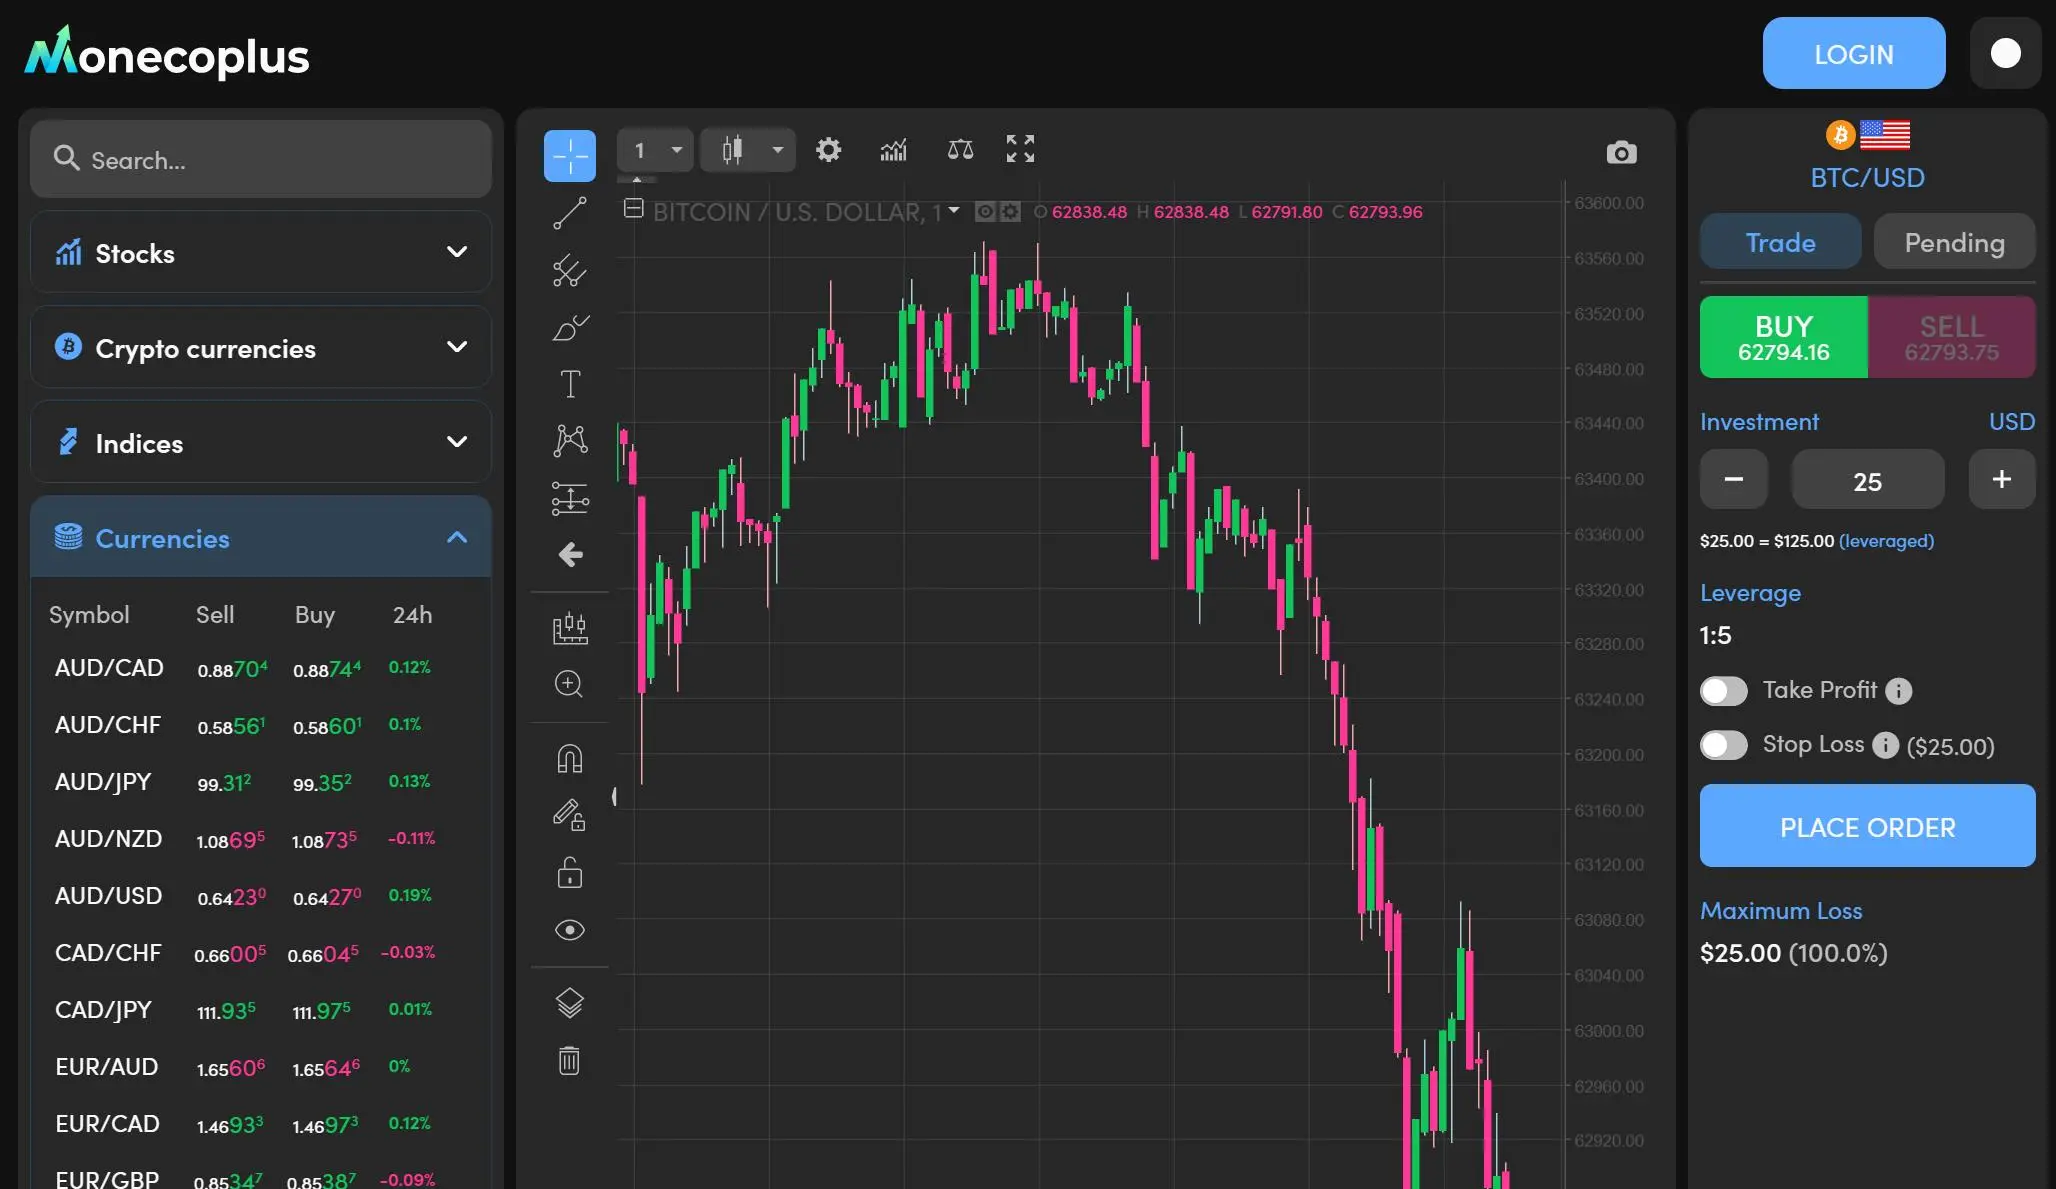Open the prediction and measurement tools
The image size is (2056, 1189).
click(x=570, y=498)
